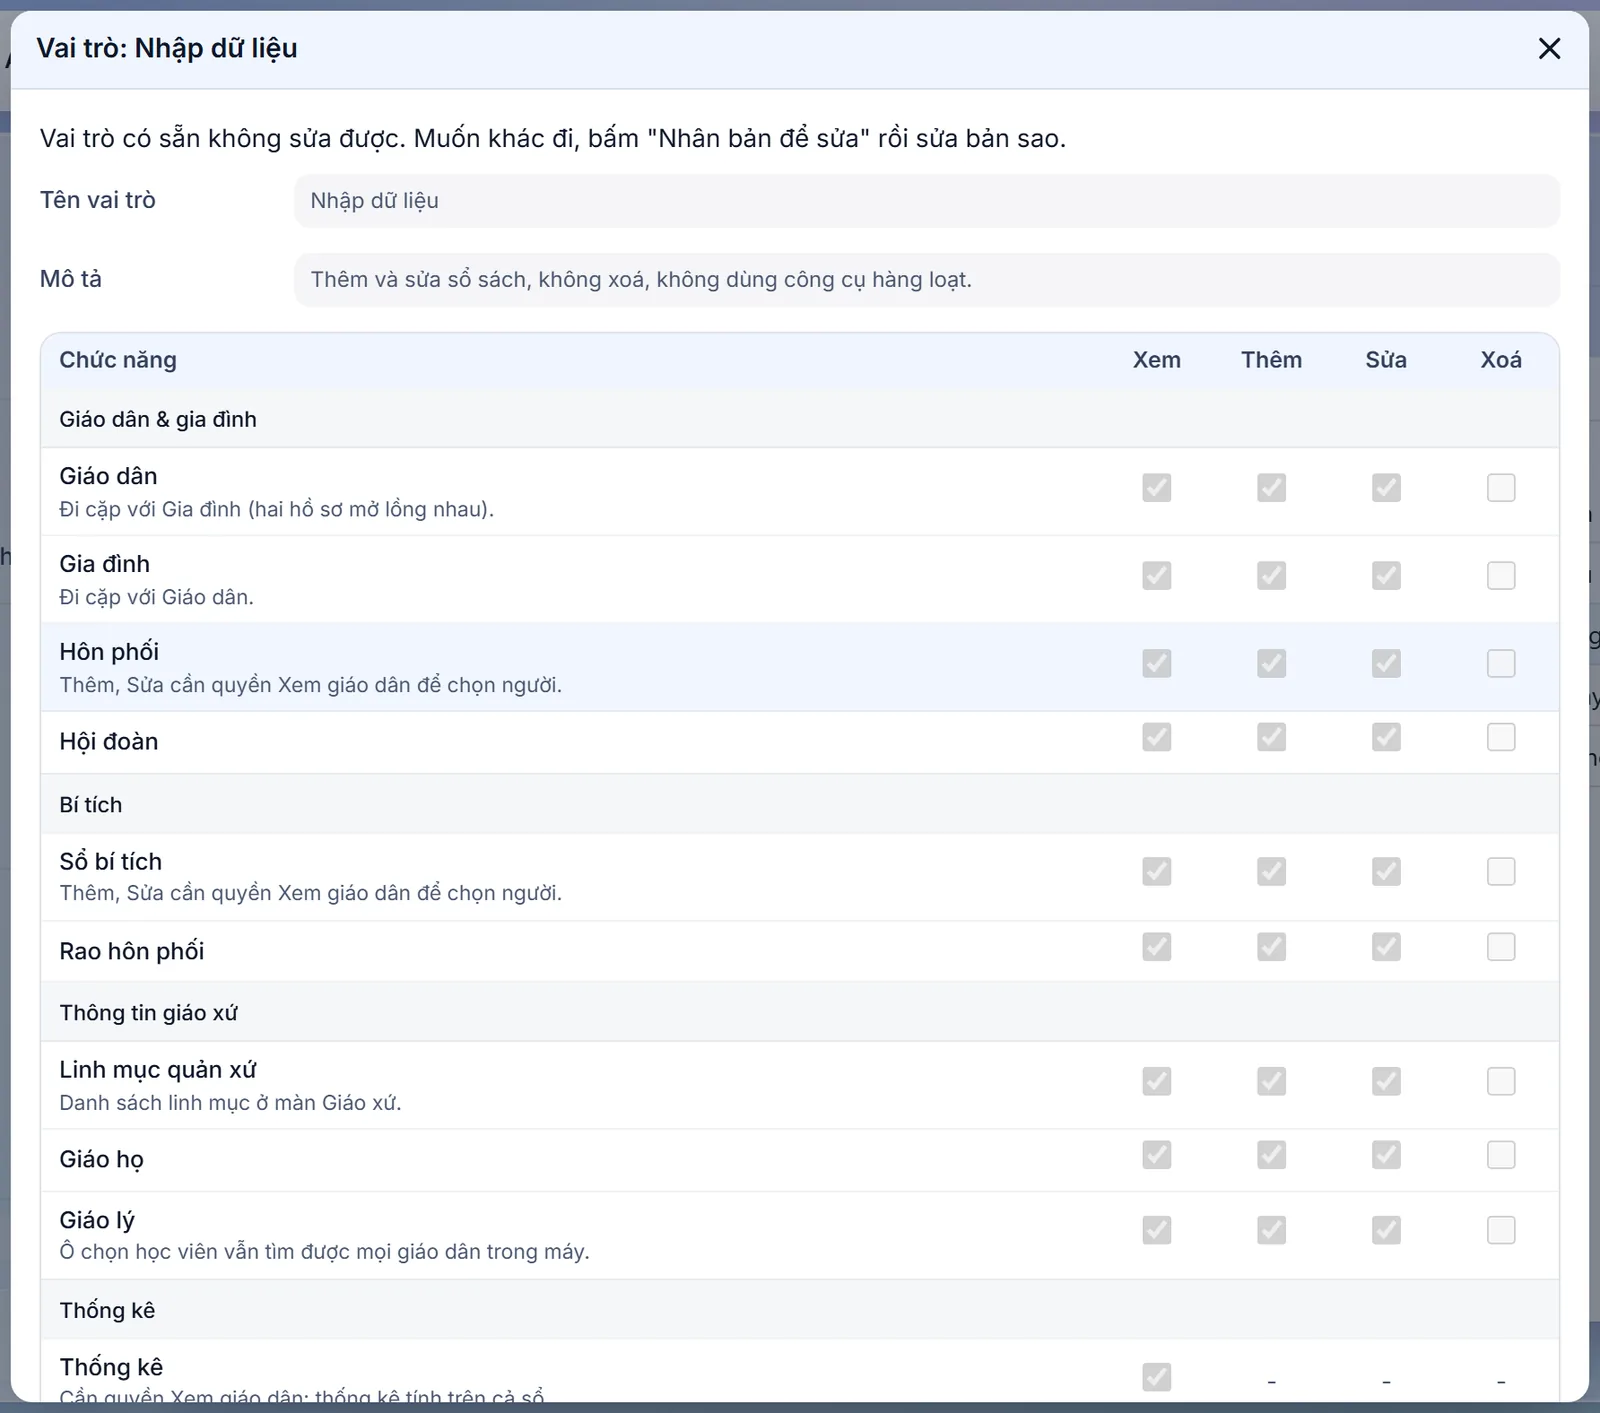
Task: Click the Mô tả description field
Action: point(926,279)
